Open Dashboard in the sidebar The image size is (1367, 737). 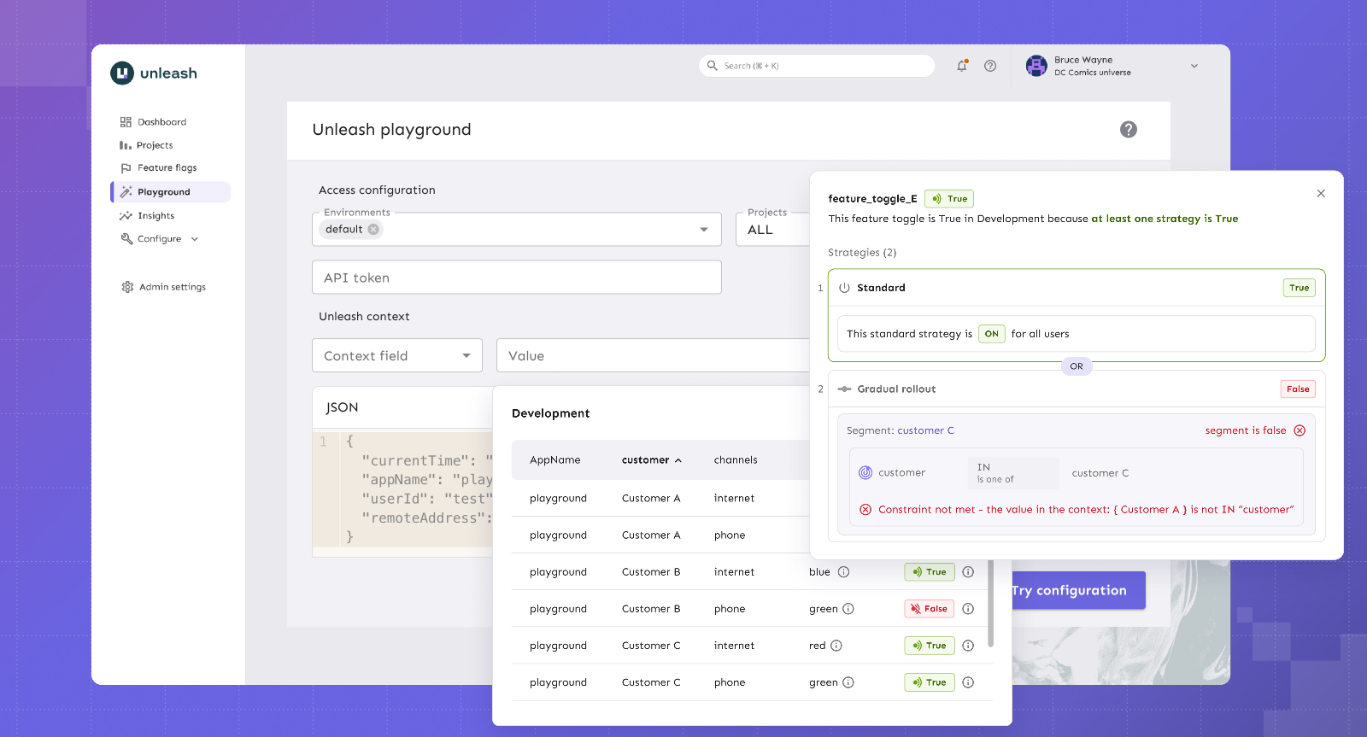(153, 122)
